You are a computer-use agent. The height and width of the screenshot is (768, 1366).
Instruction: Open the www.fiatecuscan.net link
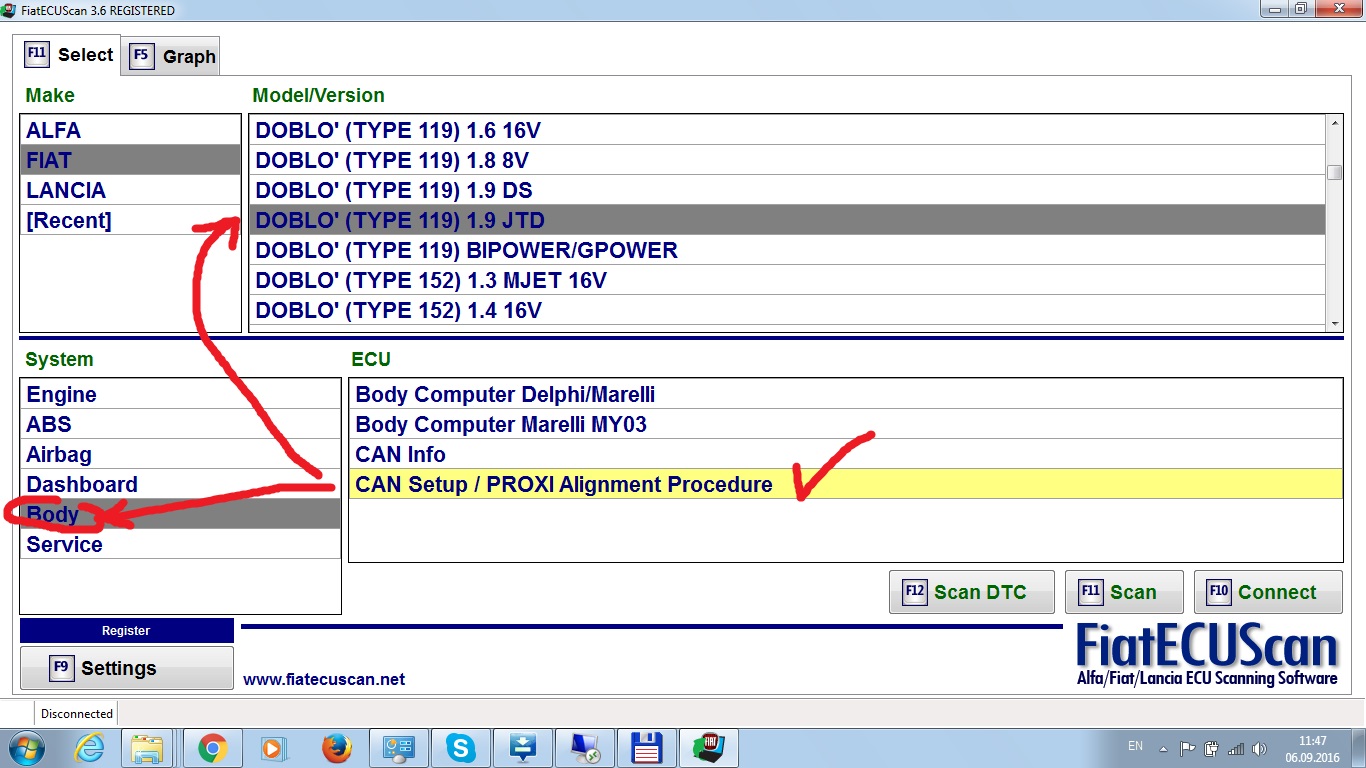pyautogui.click(x=324, y=679)
